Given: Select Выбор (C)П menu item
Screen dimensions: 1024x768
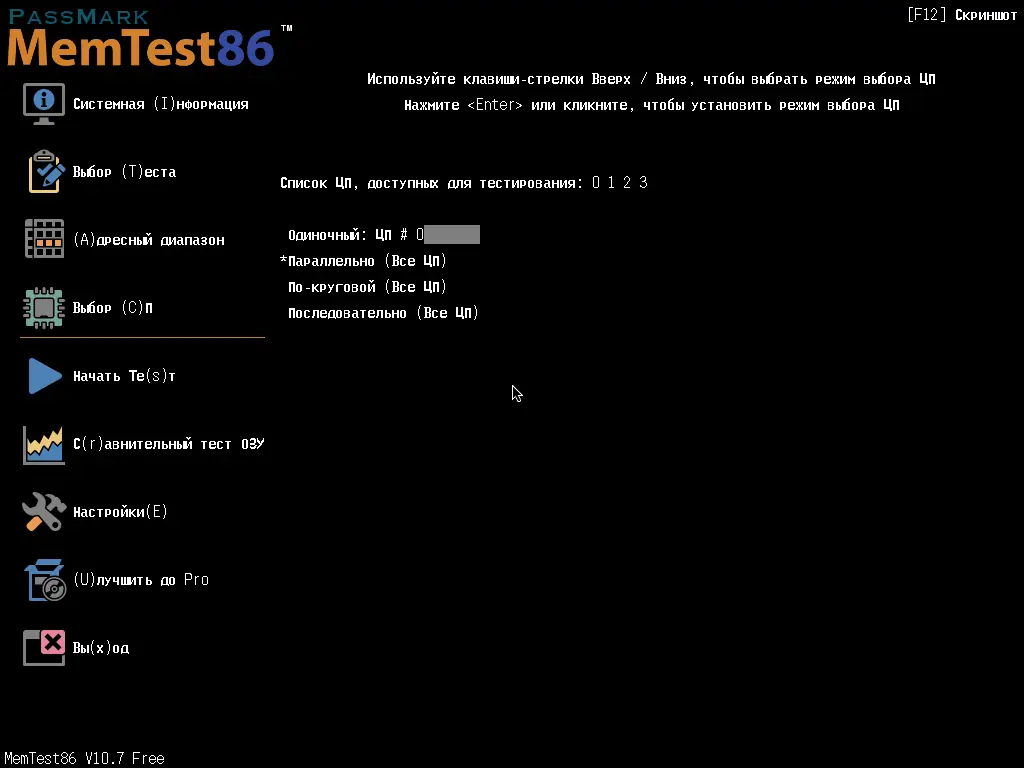Looking at the screenshot, I should (x=112, y=308).
